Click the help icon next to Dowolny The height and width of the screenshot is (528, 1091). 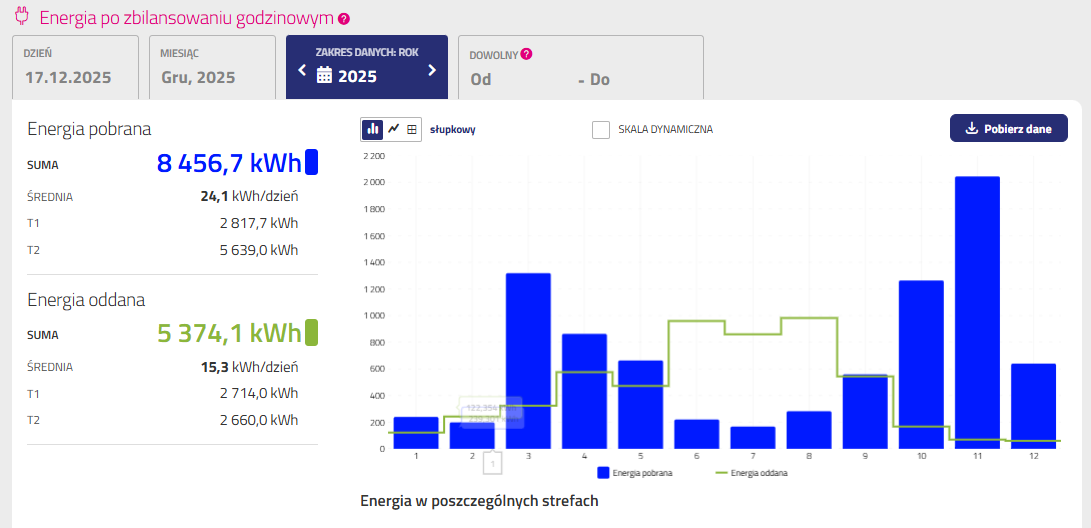tap(526, 54)
